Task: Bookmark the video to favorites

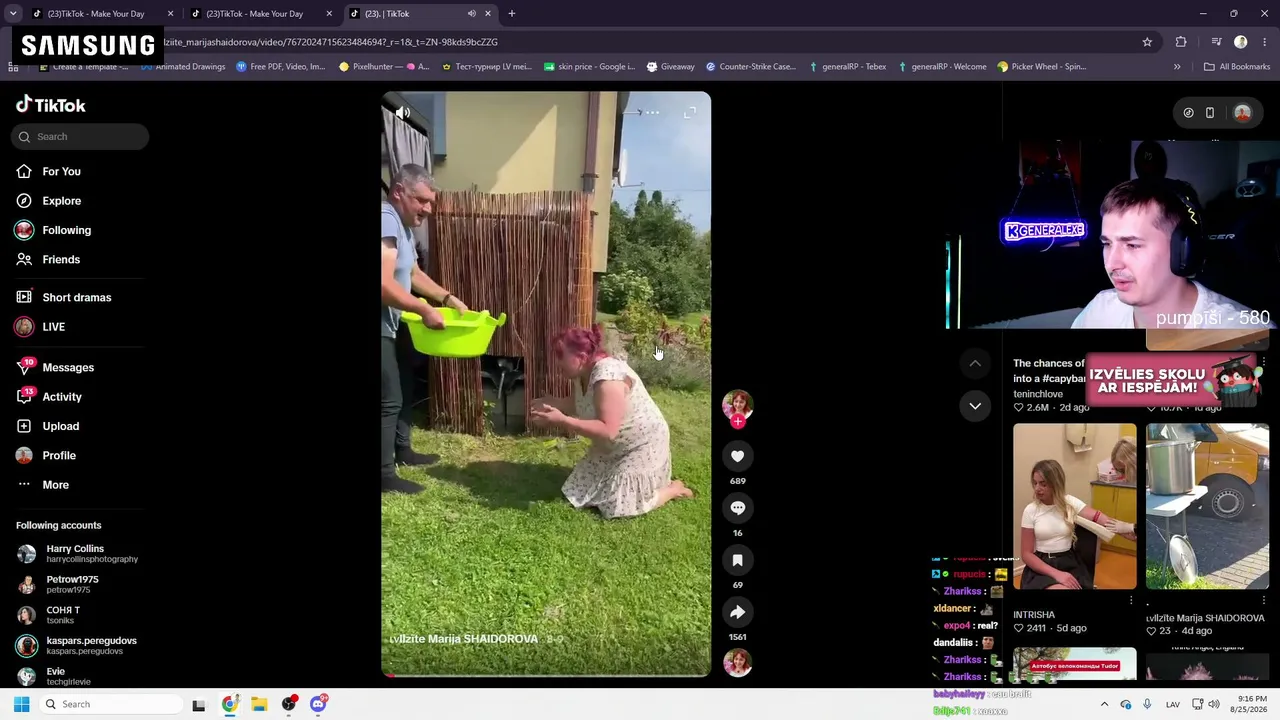Action: point(738,560)
